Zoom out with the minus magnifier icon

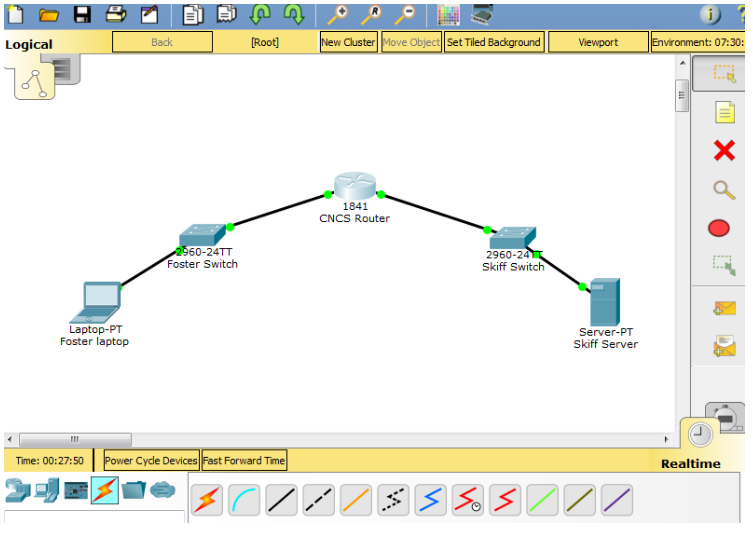(x=405, y=15)
